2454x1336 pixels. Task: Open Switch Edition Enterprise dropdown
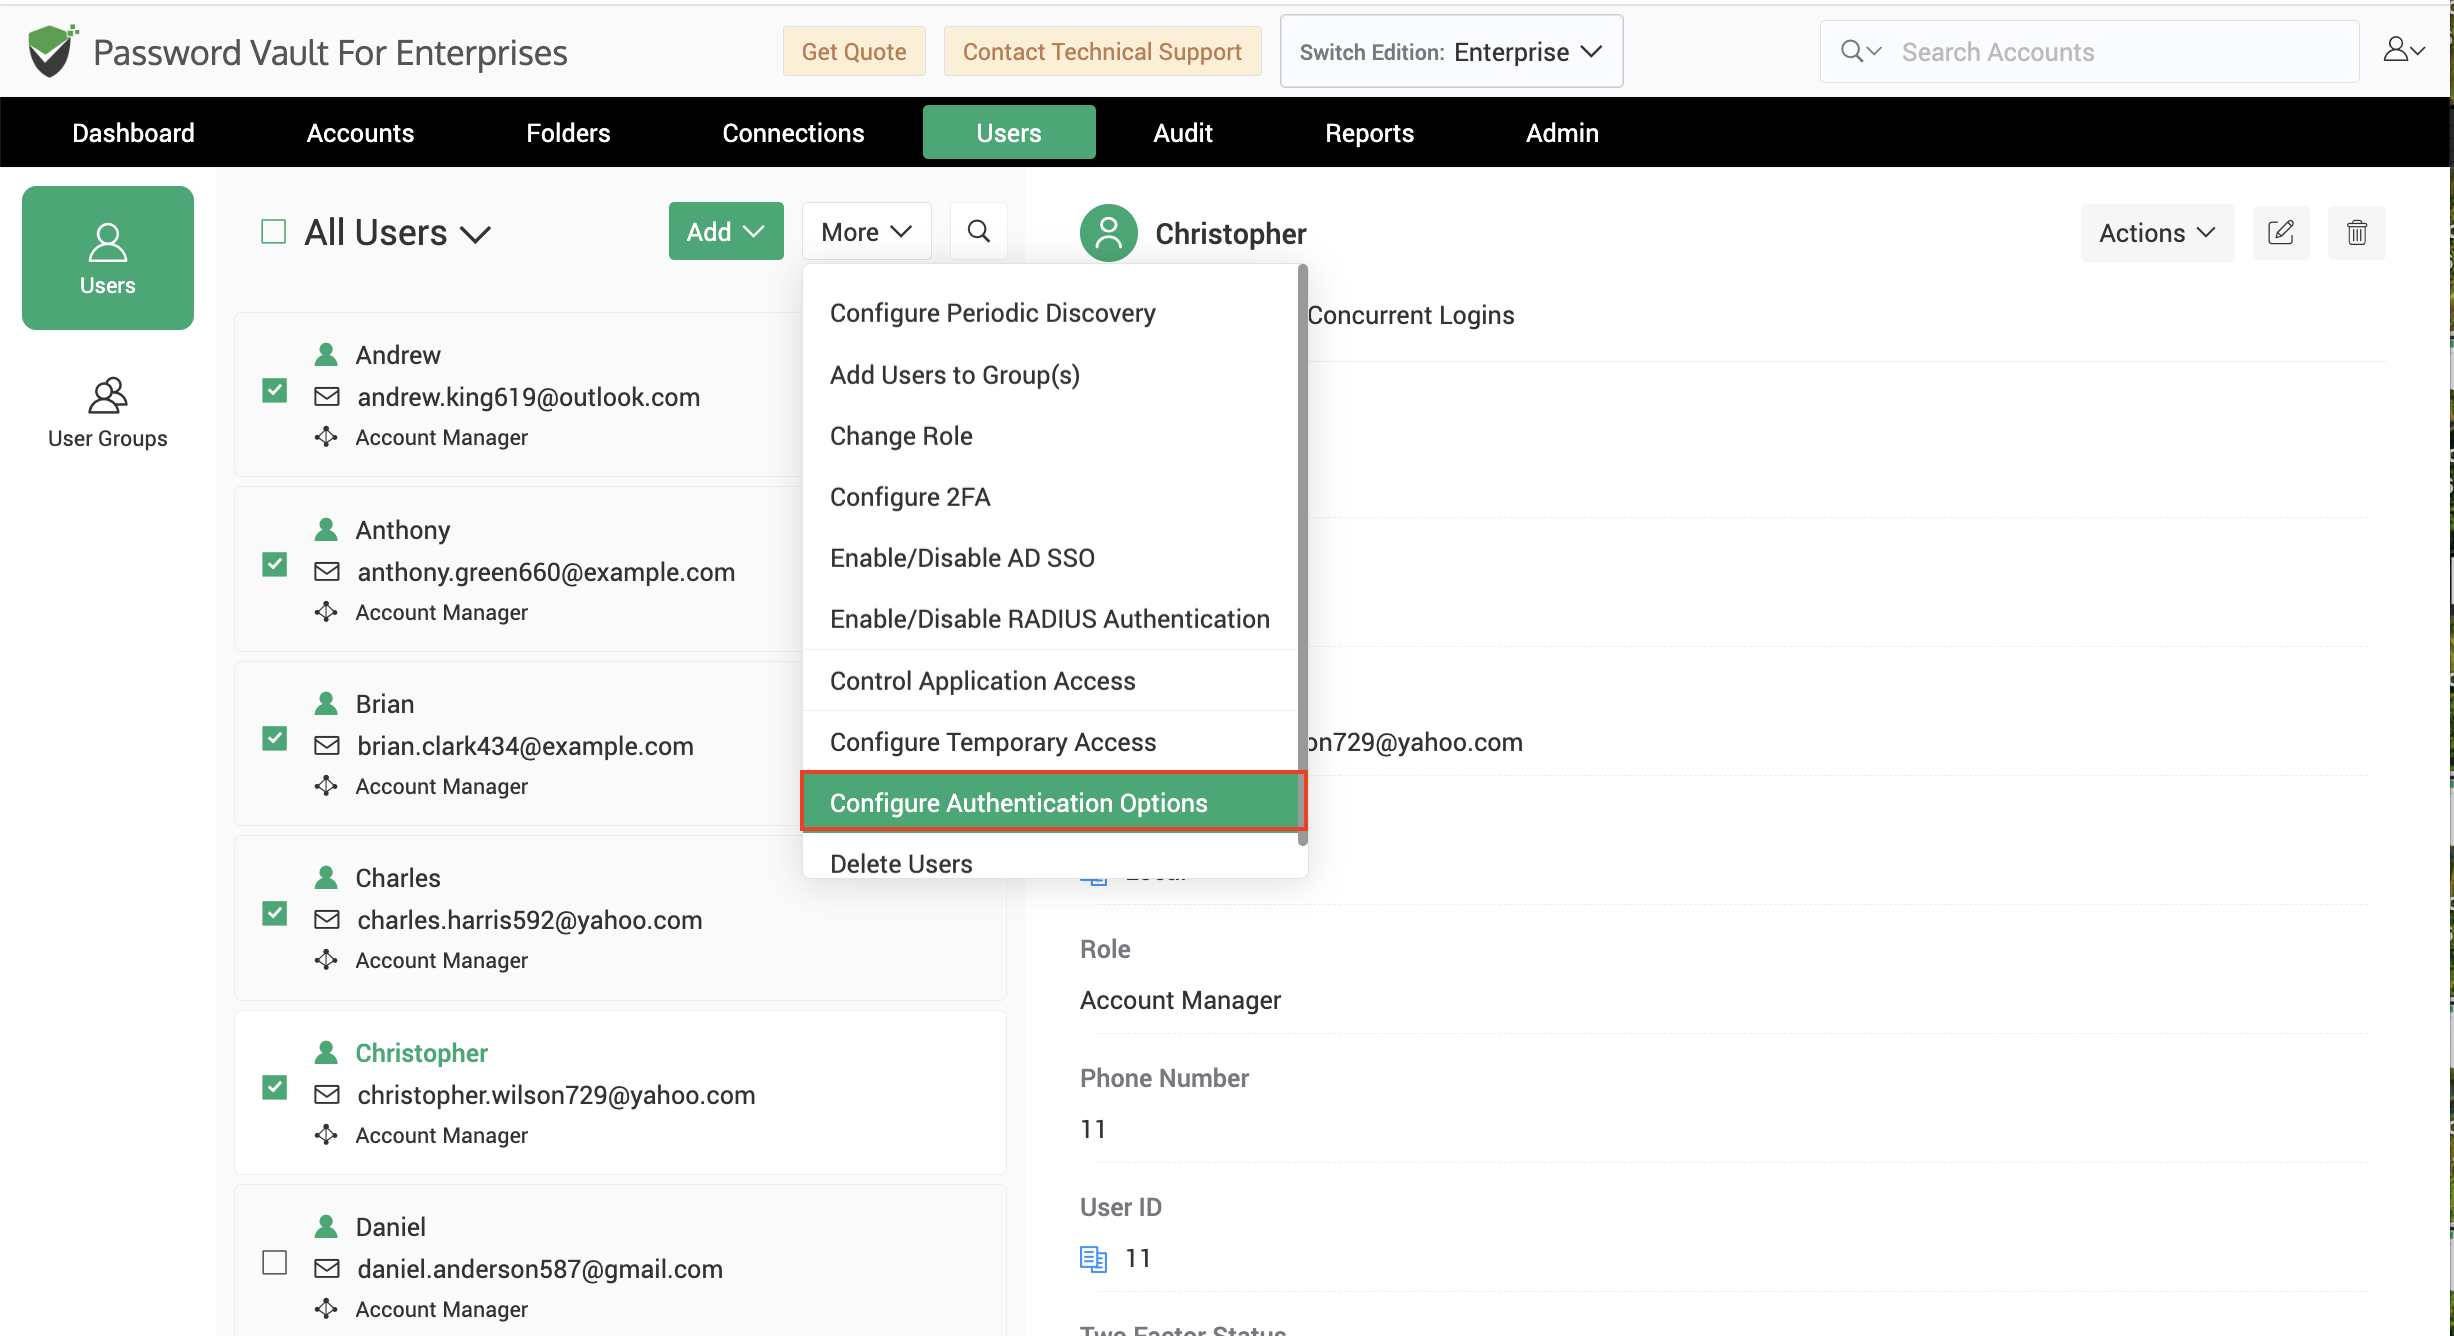tap(1452, 51)
